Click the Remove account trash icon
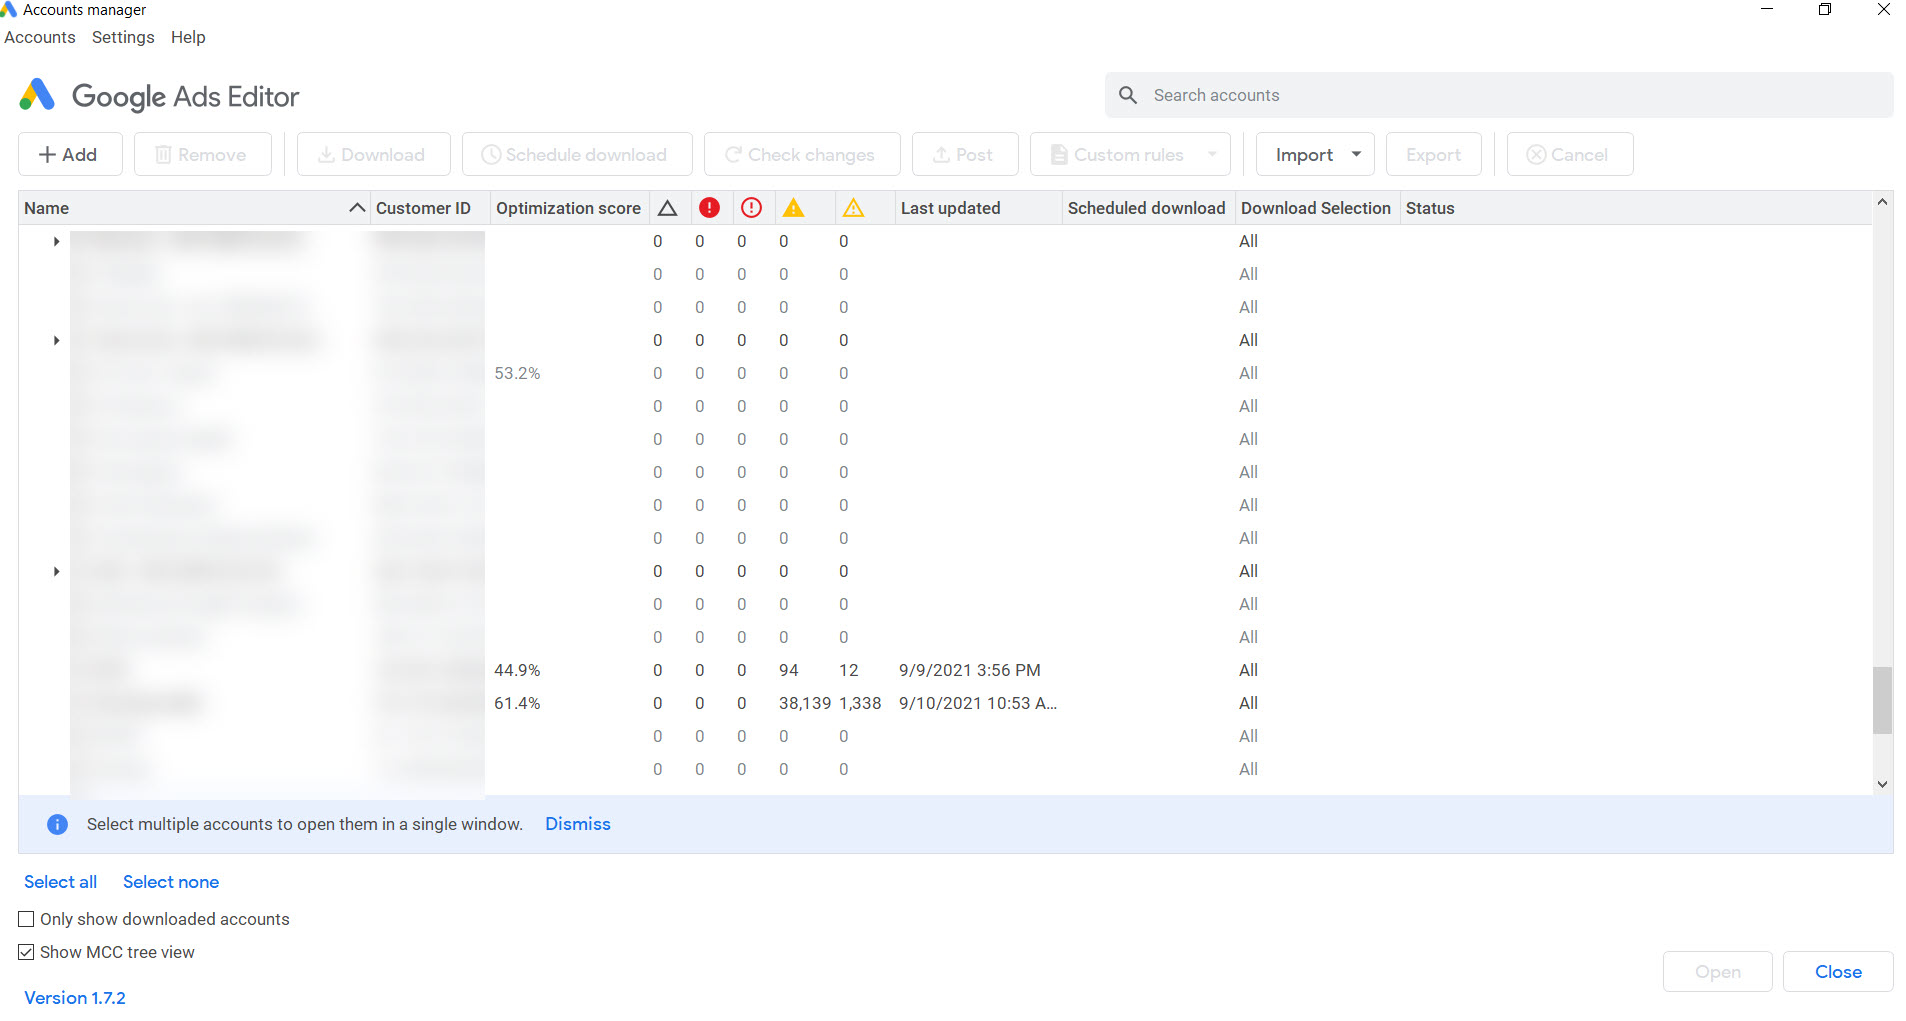 pyautogui.click(x=163, y=154)
